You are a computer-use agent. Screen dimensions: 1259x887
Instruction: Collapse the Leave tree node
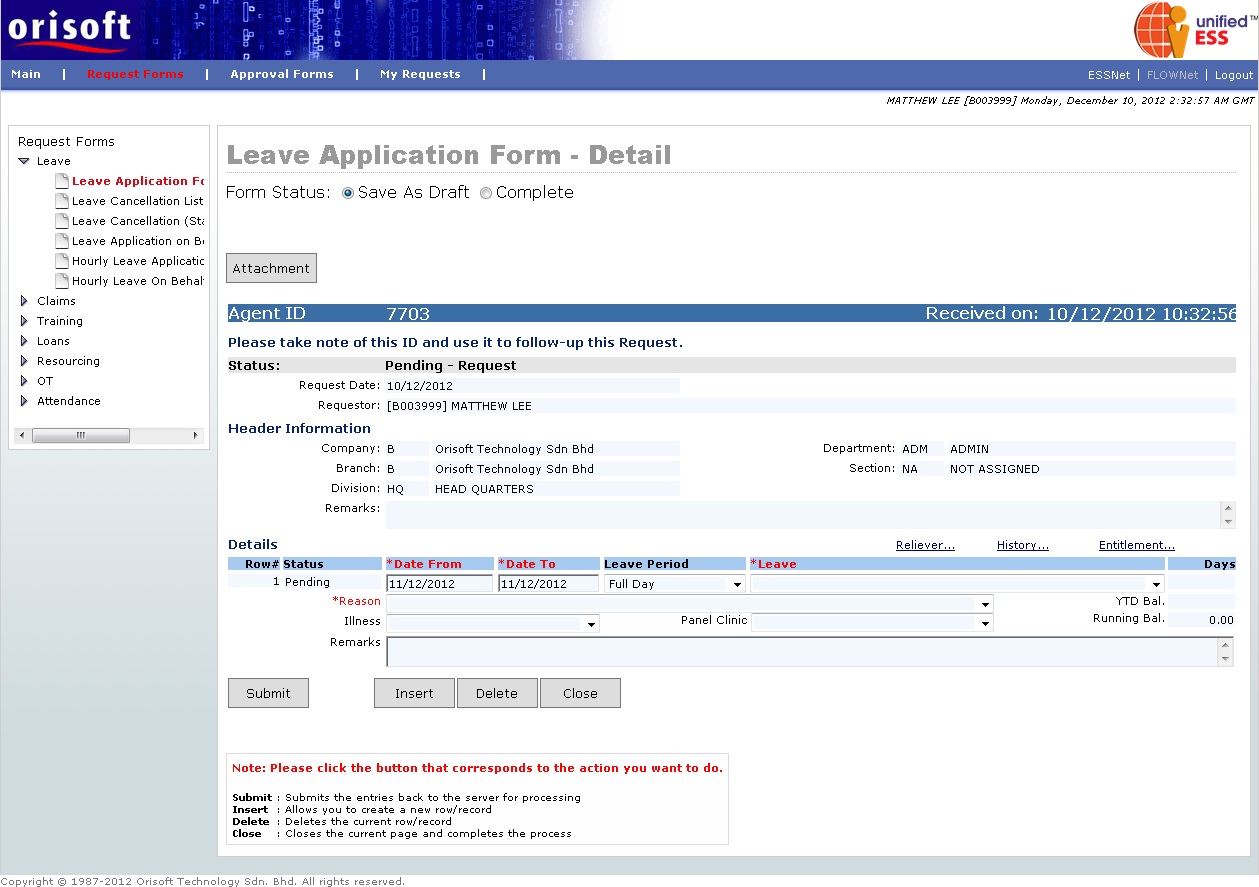[24, 161]
